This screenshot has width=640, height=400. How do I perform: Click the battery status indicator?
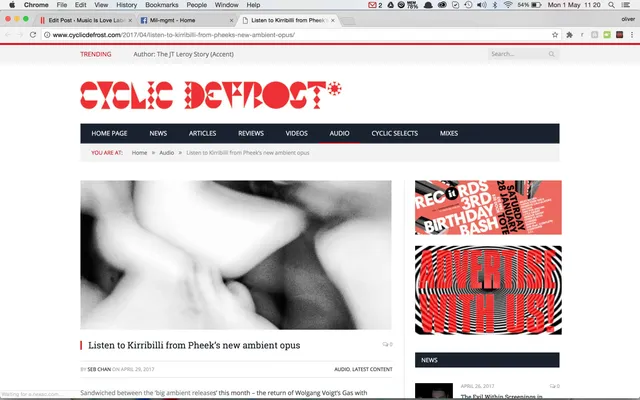click(529, 5)
